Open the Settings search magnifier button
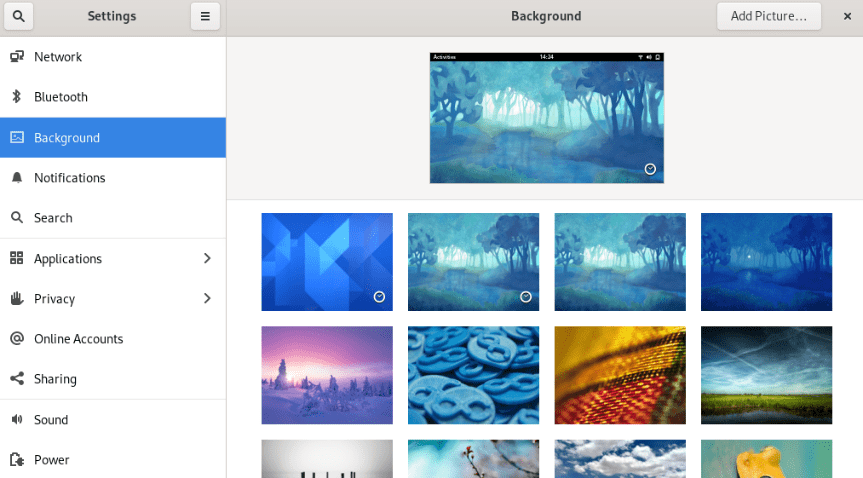The height and width of the screenshot is (478, 863). point(18,16)
